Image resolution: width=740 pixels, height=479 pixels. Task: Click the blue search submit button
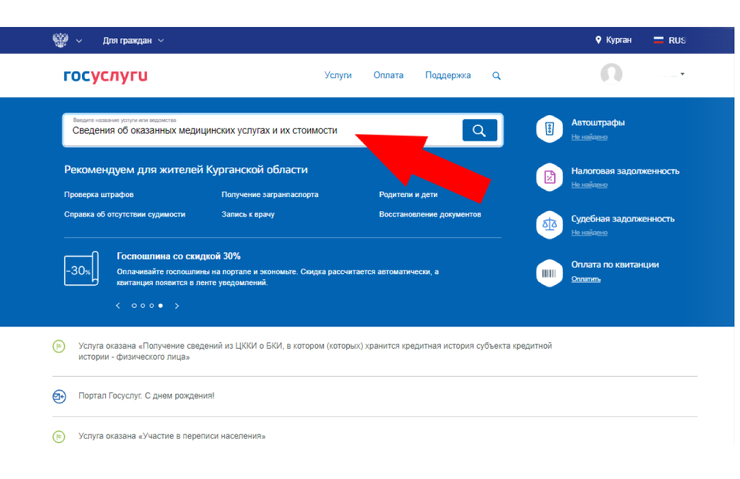pyautogui.click(x=479, y=130)
